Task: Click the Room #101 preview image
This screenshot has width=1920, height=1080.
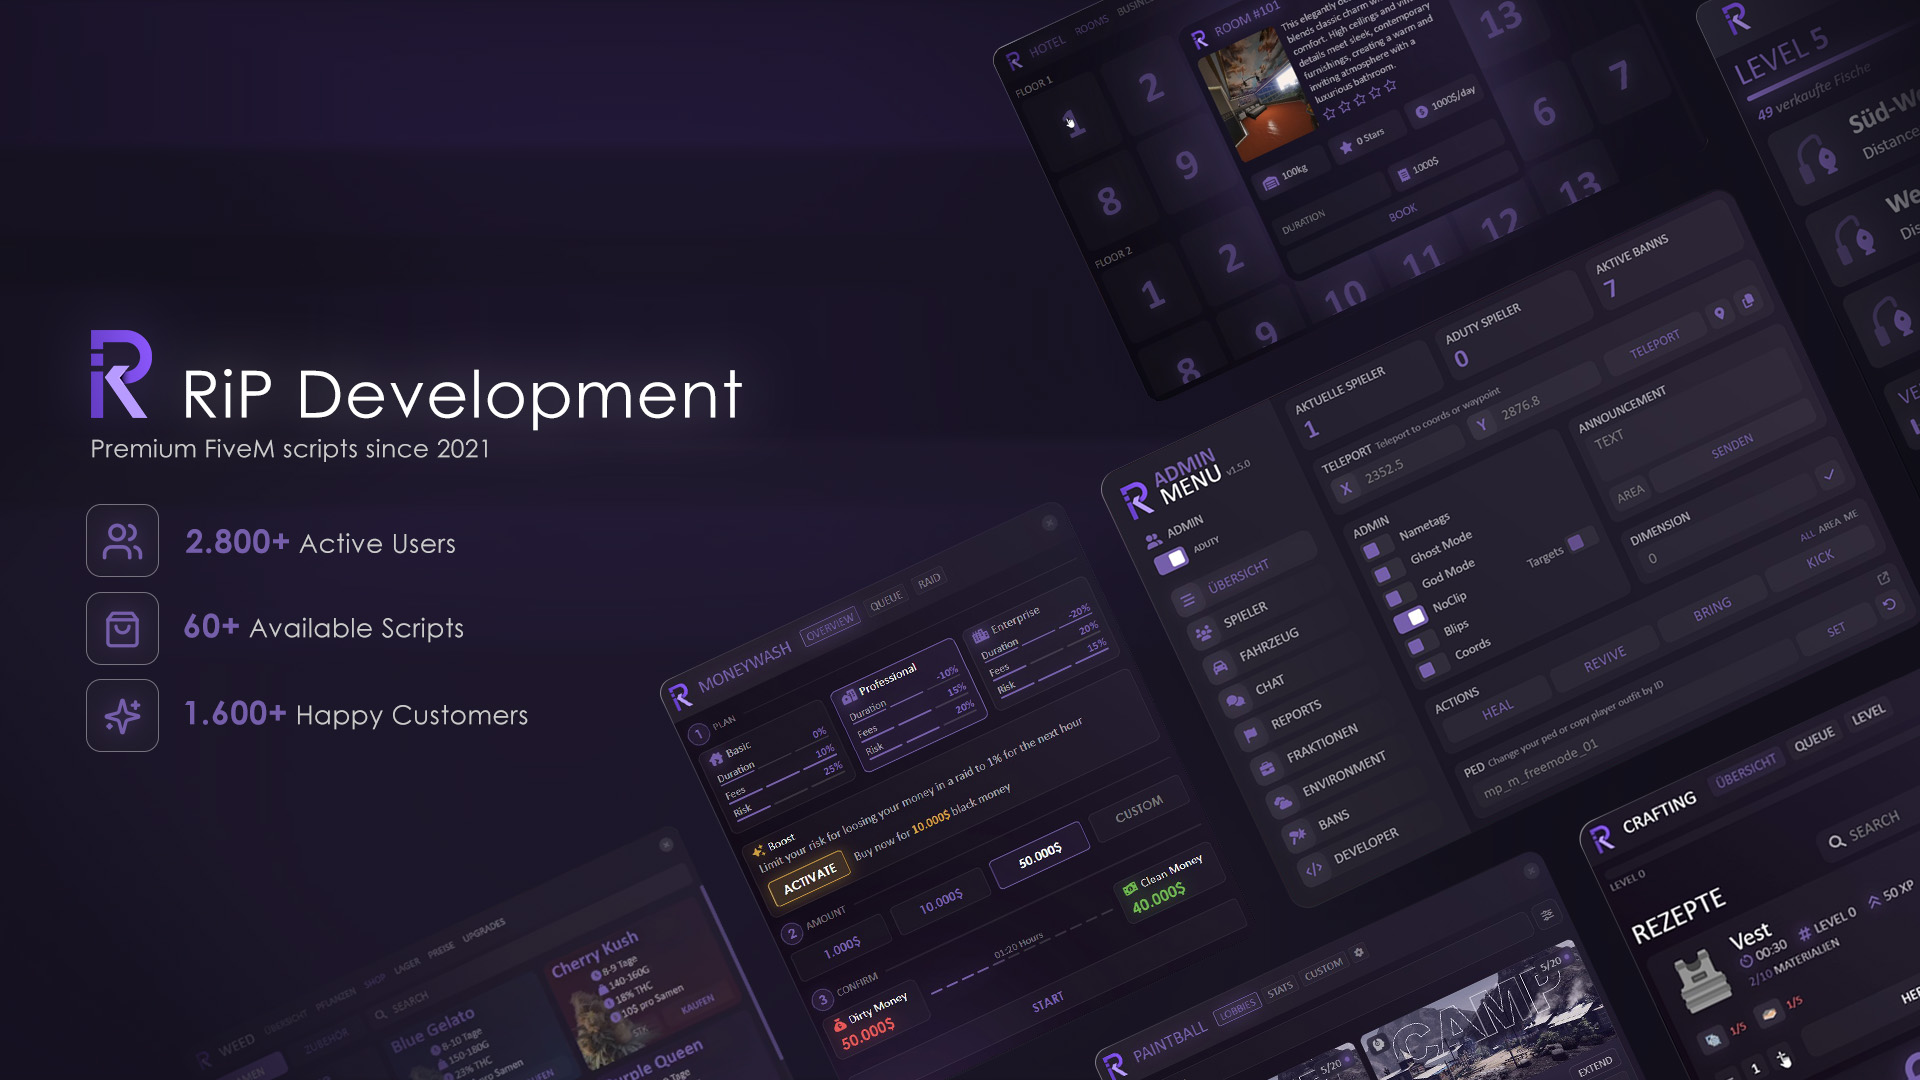Action: coord(1256,95)
